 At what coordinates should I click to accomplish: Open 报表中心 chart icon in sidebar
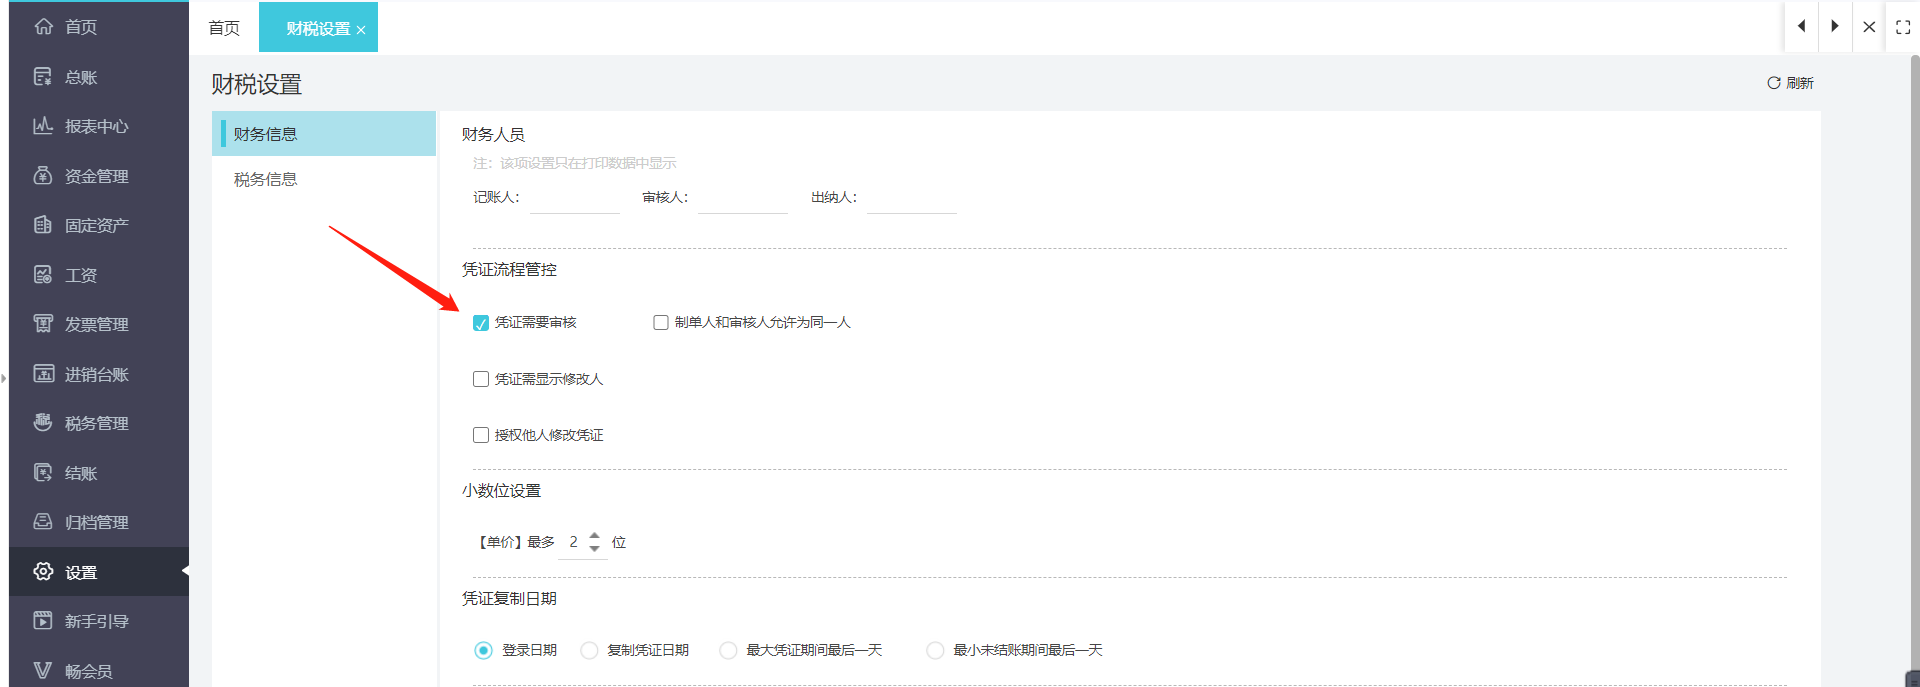pyautogui.click(x=42, y=126)
